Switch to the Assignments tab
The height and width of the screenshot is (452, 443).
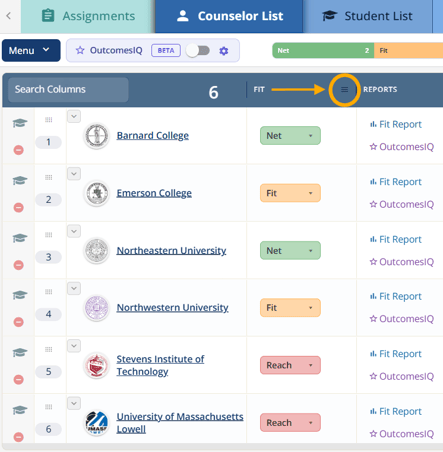[88, 16]
